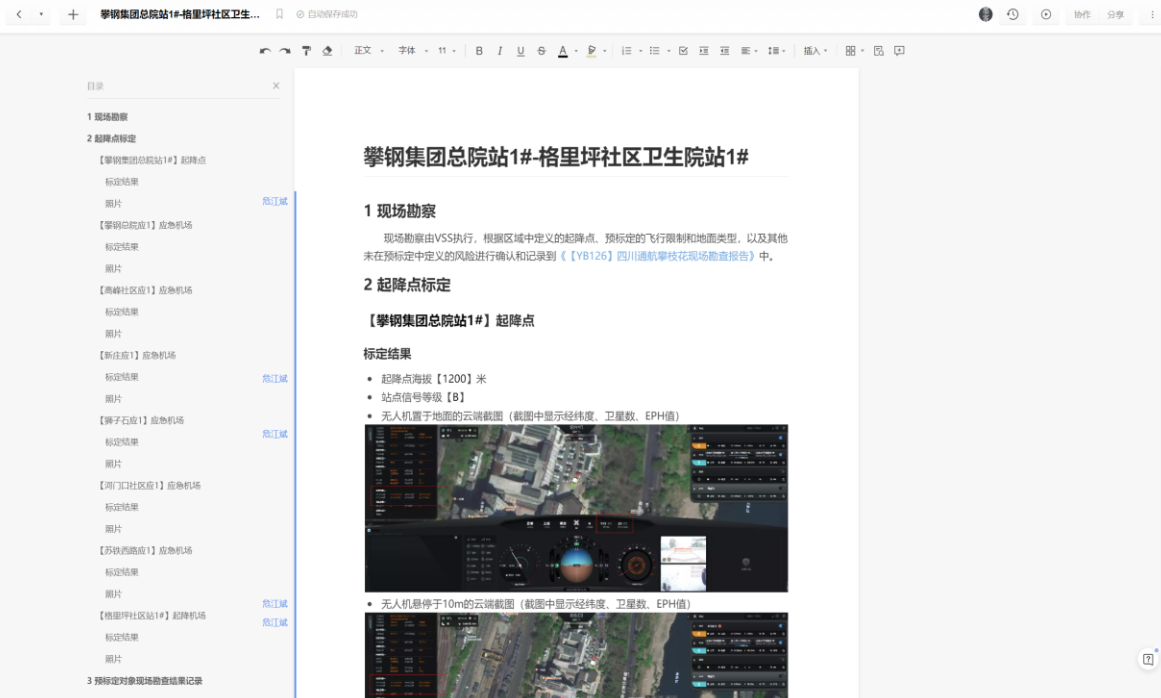Insert a bulleted list

tap(655, 51)
